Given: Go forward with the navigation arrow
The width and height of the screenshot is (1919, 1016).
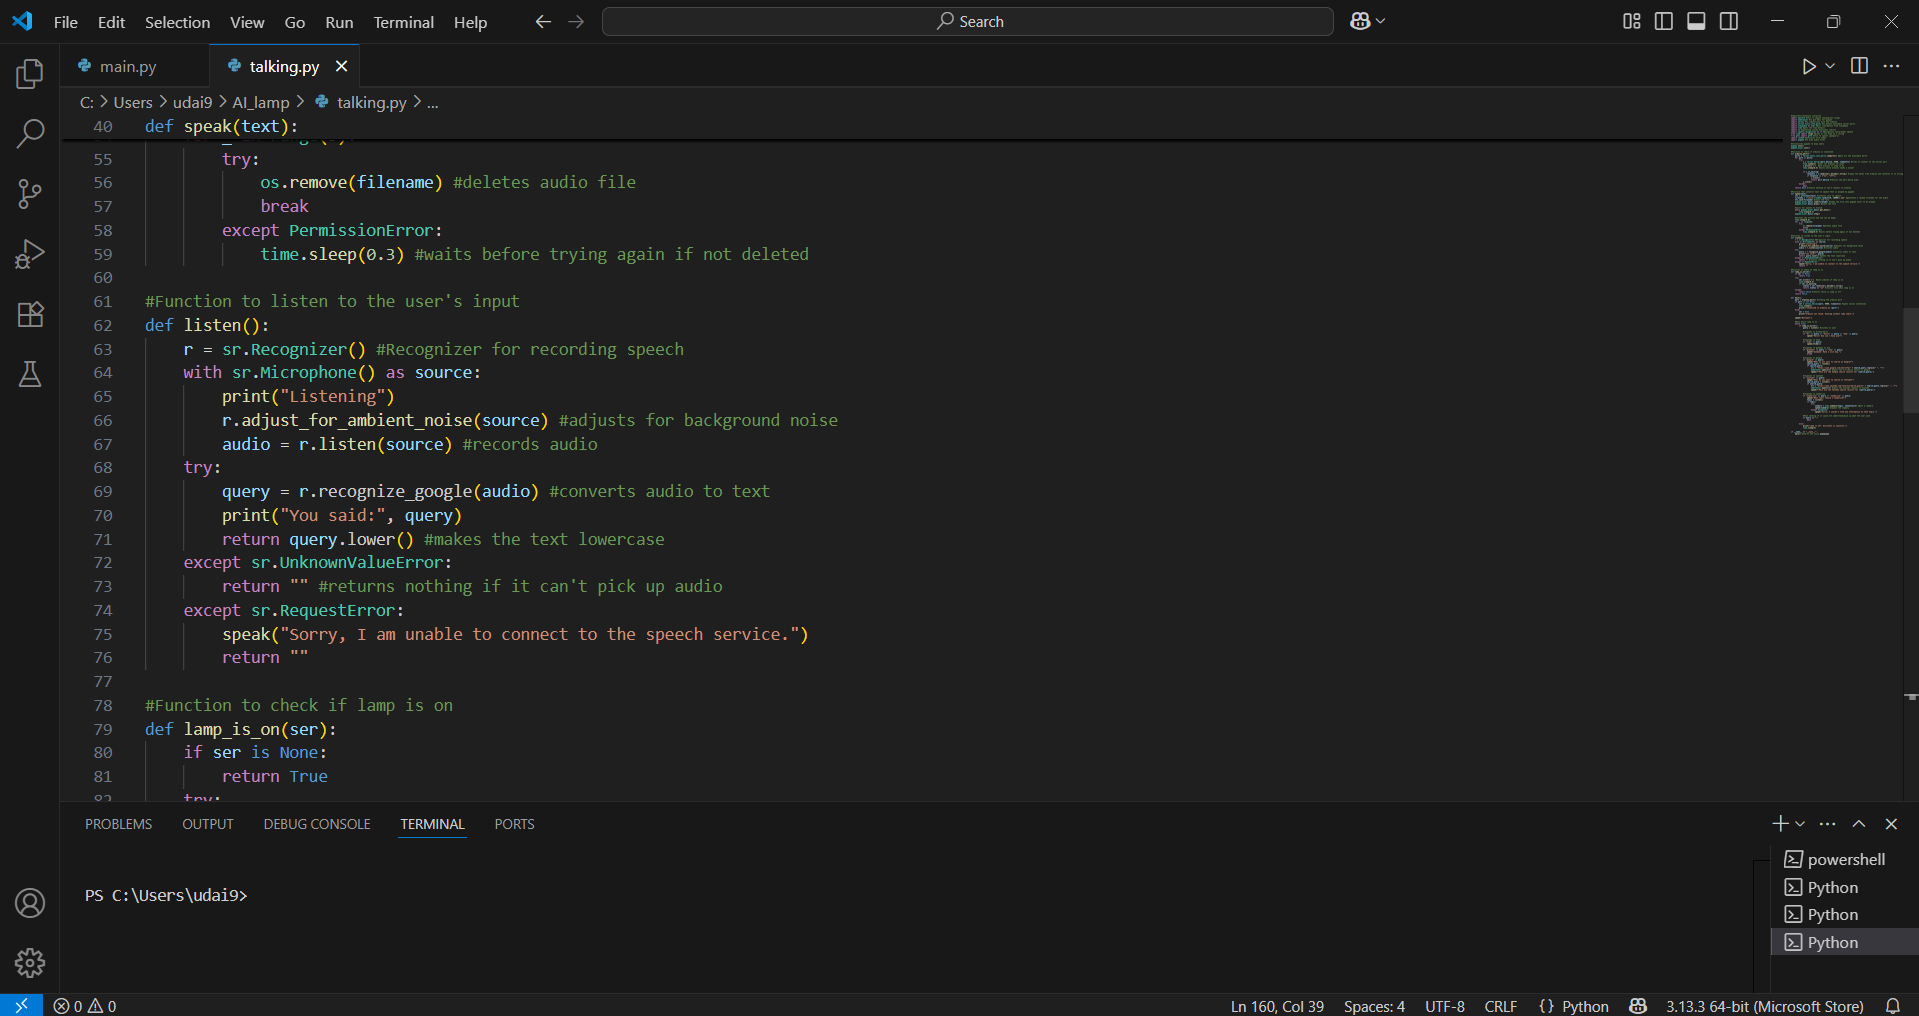Looking at the screenshot, I should pos(576,21).
